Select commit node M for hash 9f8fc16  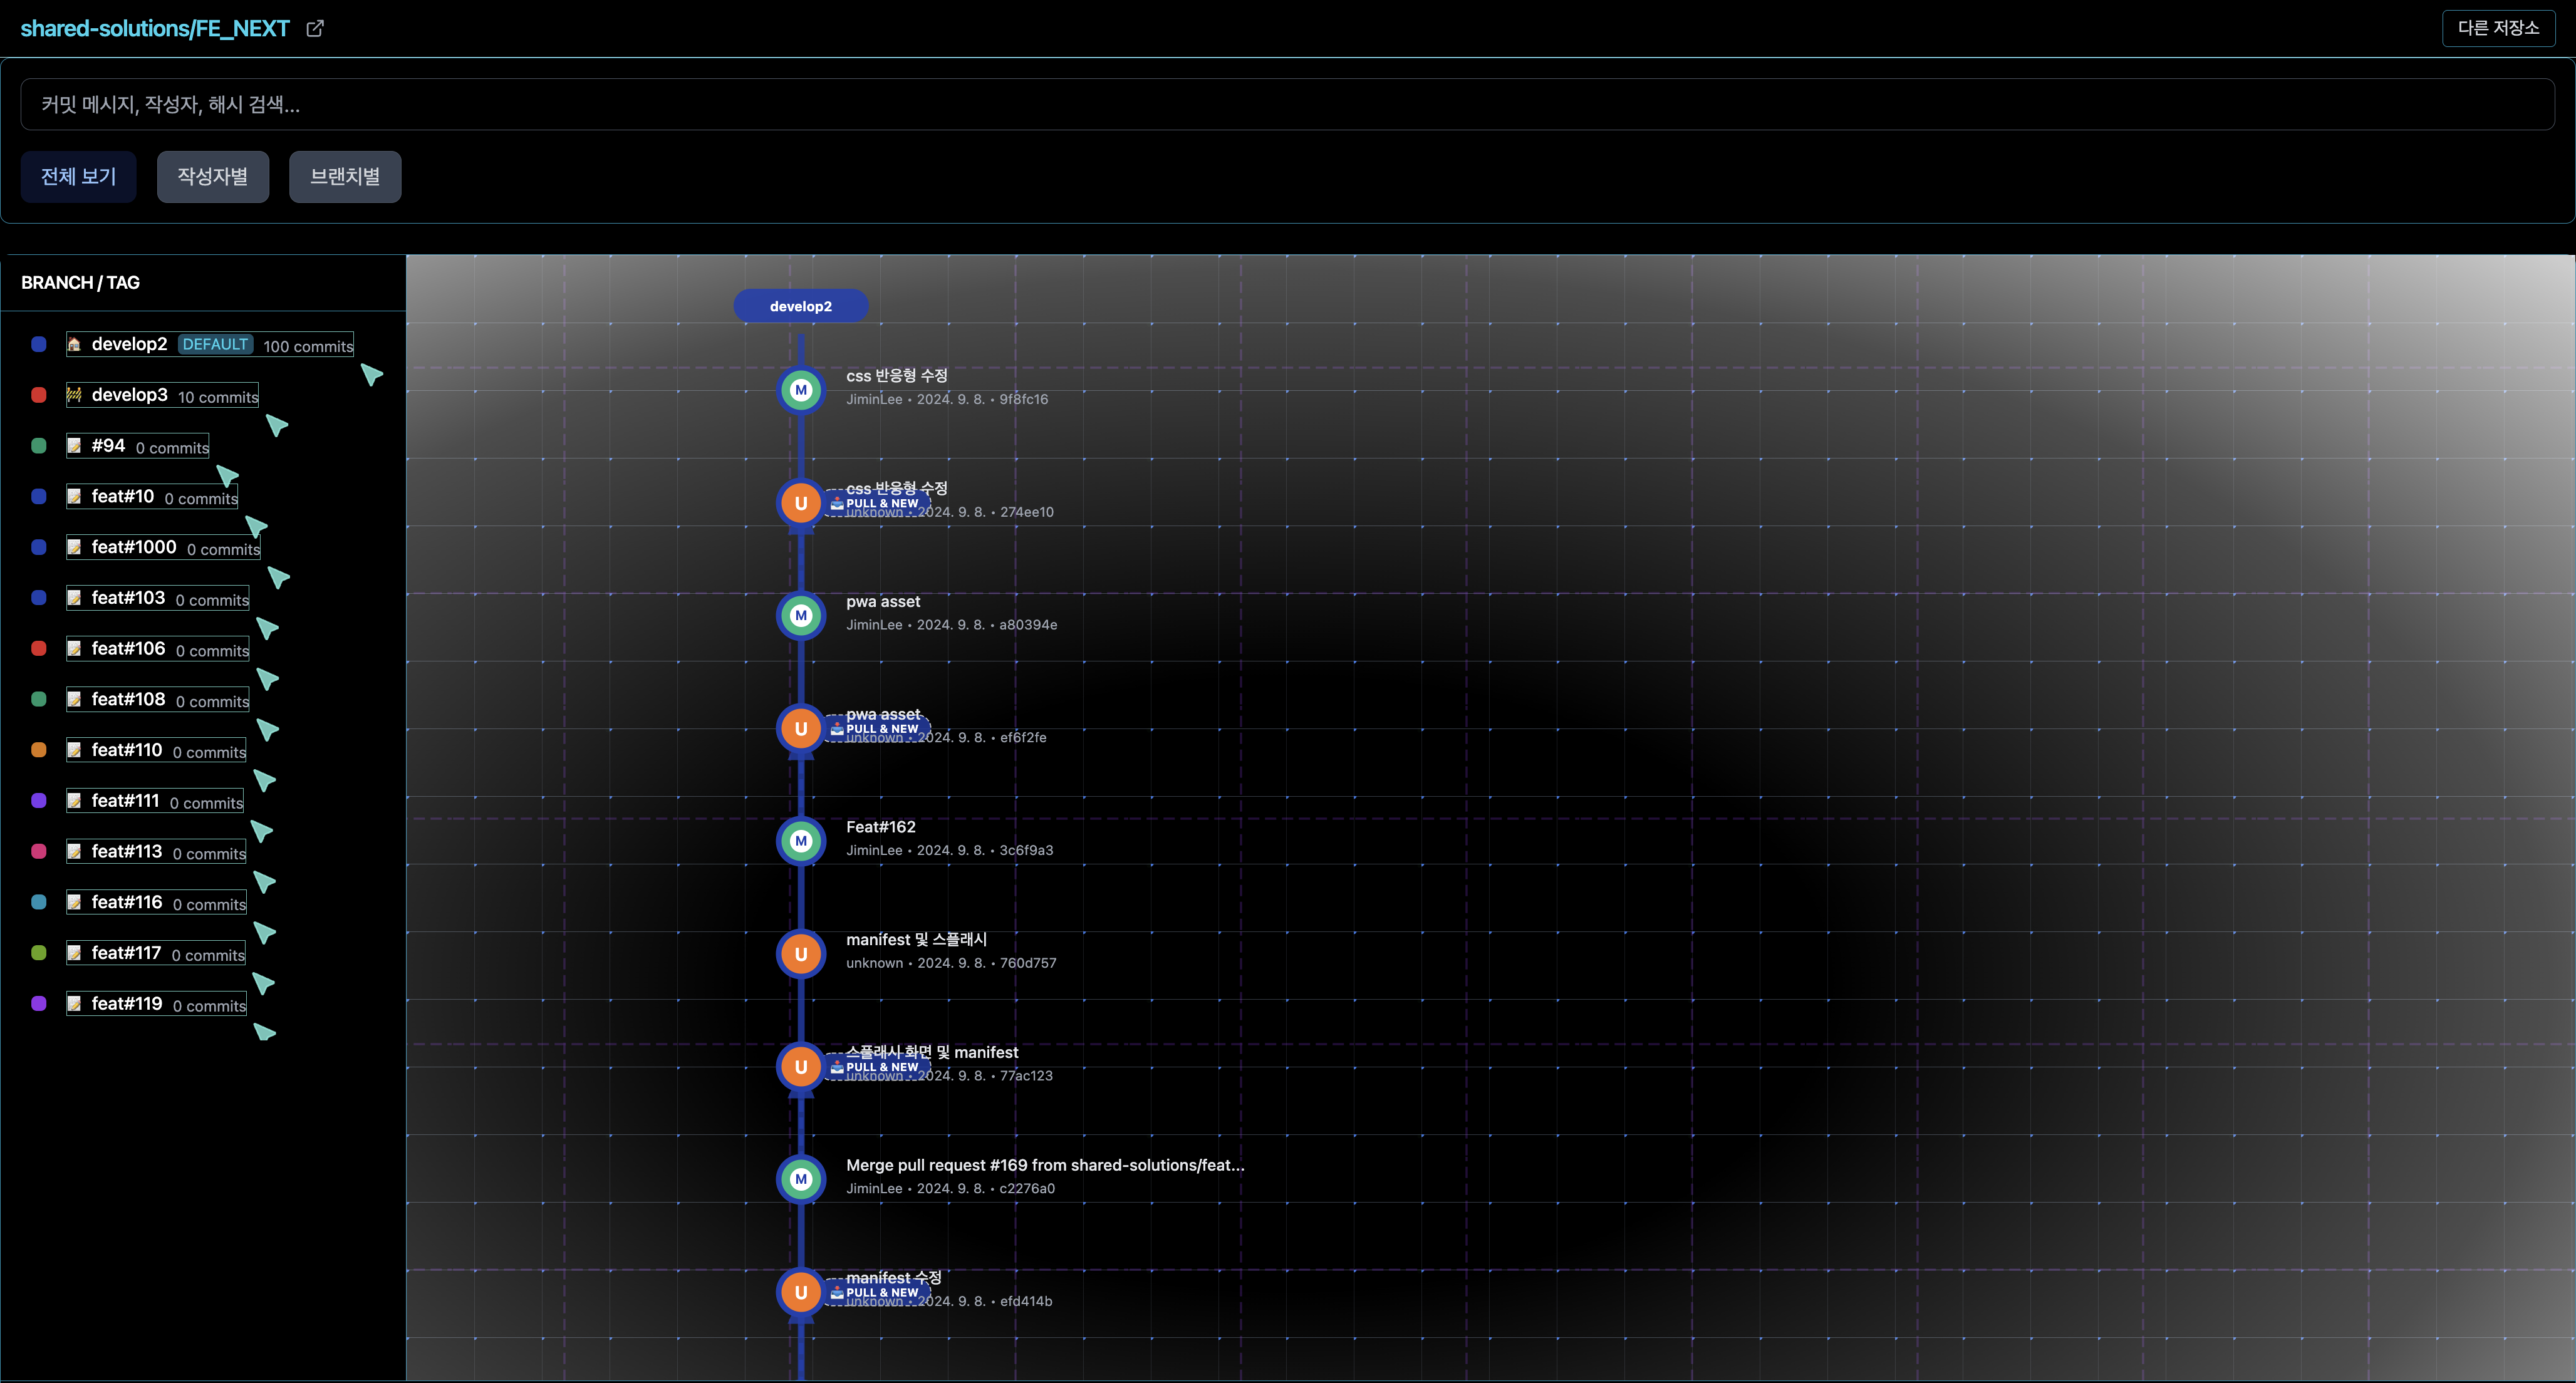801,390
